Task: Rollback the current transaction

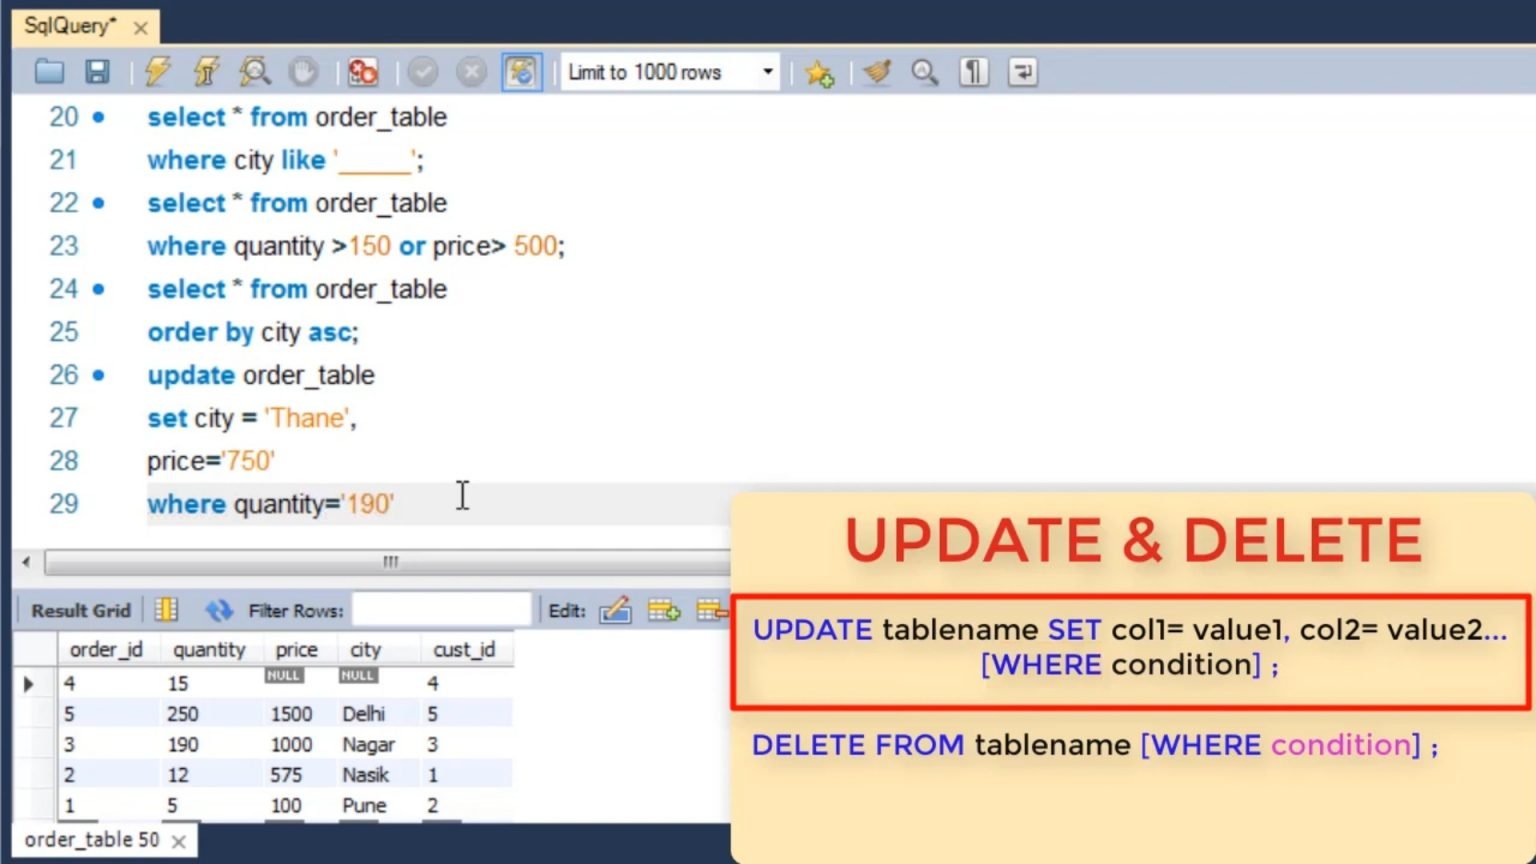Action: pos(470,71)
